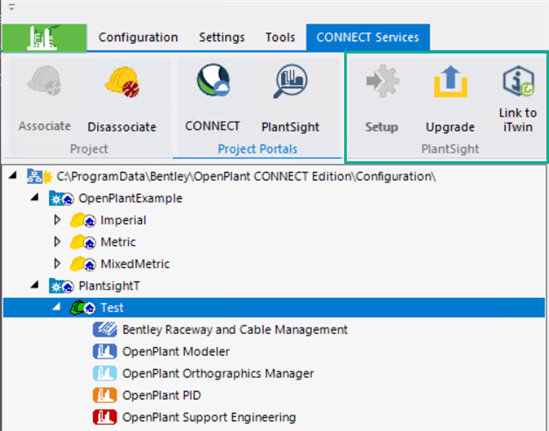Switch to the Configuration tab
Screen dimensions: 549x431
pos(138,37)
